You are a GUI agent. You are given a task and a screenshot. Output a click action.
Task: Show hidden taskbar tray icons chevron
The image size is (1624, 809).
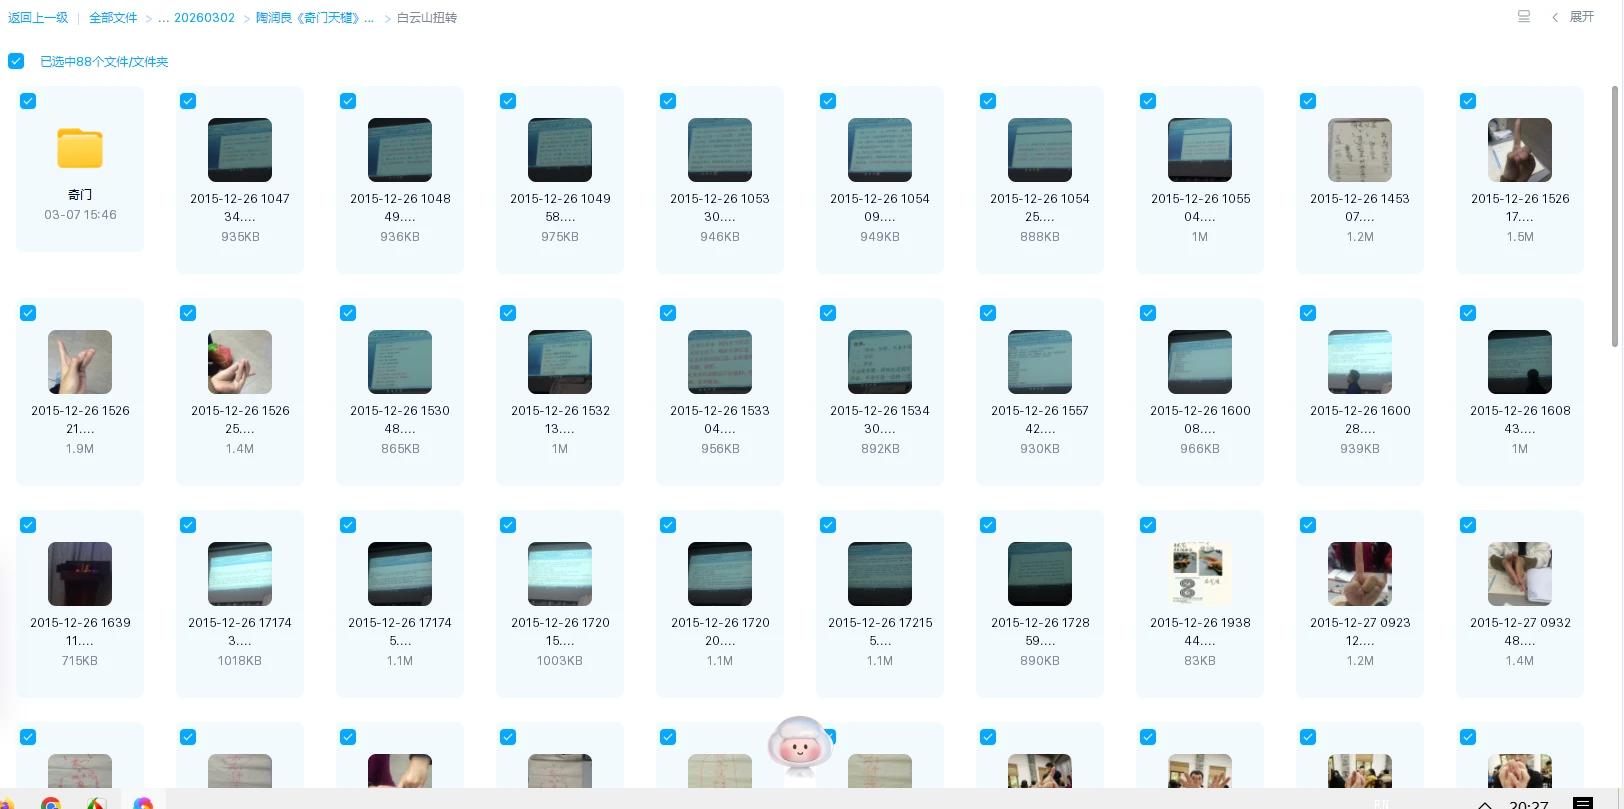click(x=1485, y=804)
